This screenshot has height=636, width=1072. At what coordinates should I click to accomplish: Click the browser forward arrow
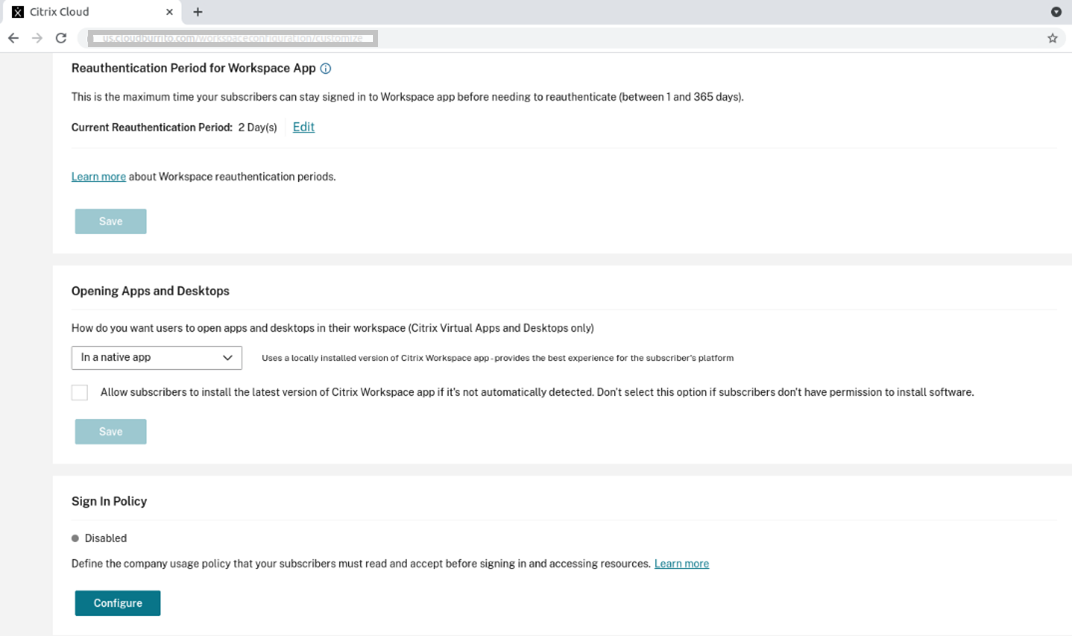coord(37,38)
